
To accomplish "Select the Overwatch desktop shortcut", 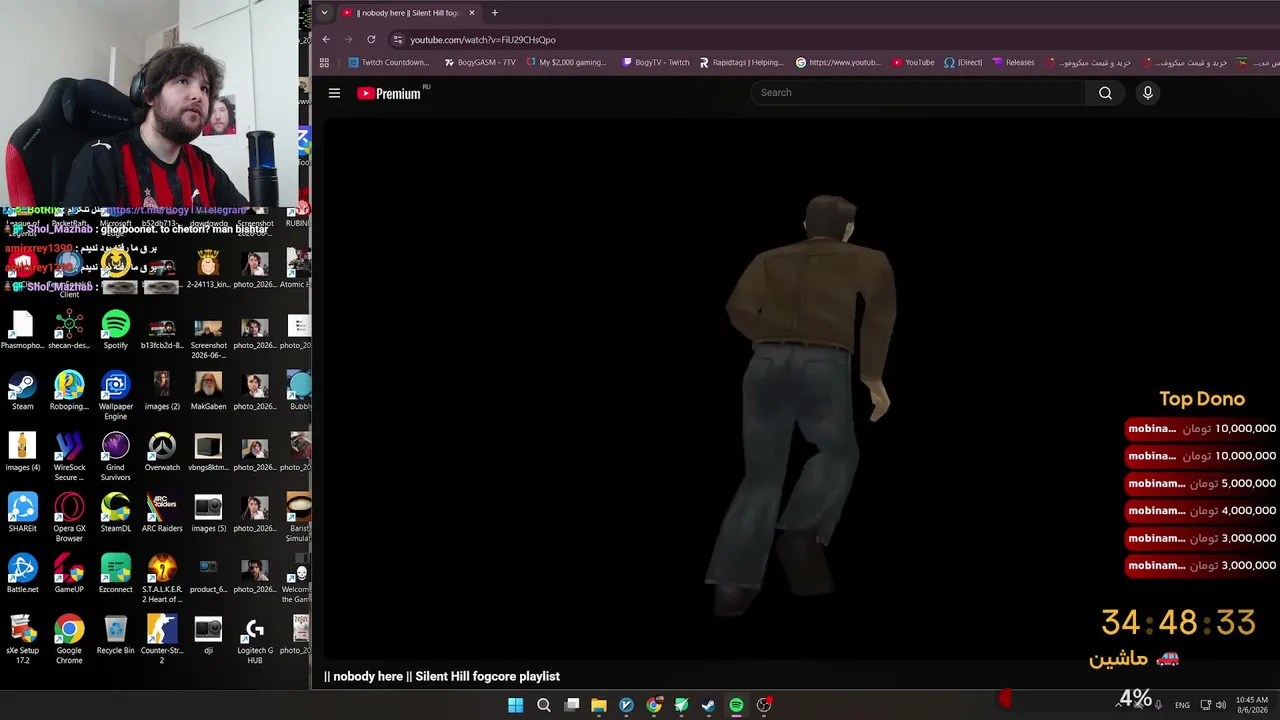I will [x=162, y=453].
